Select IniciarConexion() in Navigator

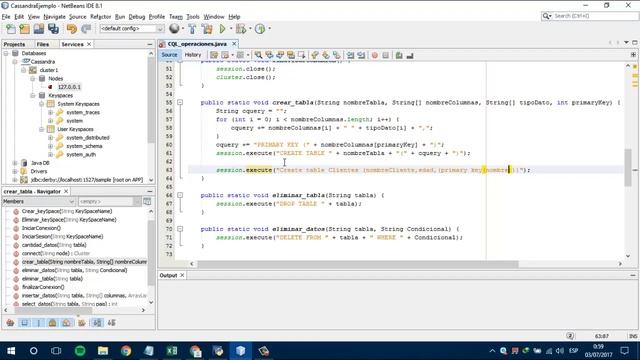[x=41, y=228]
